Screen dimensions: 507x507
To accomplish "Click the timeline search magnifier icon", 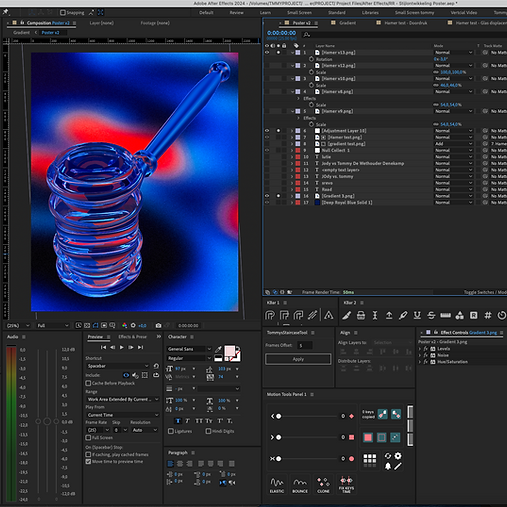I will point(306,34).
